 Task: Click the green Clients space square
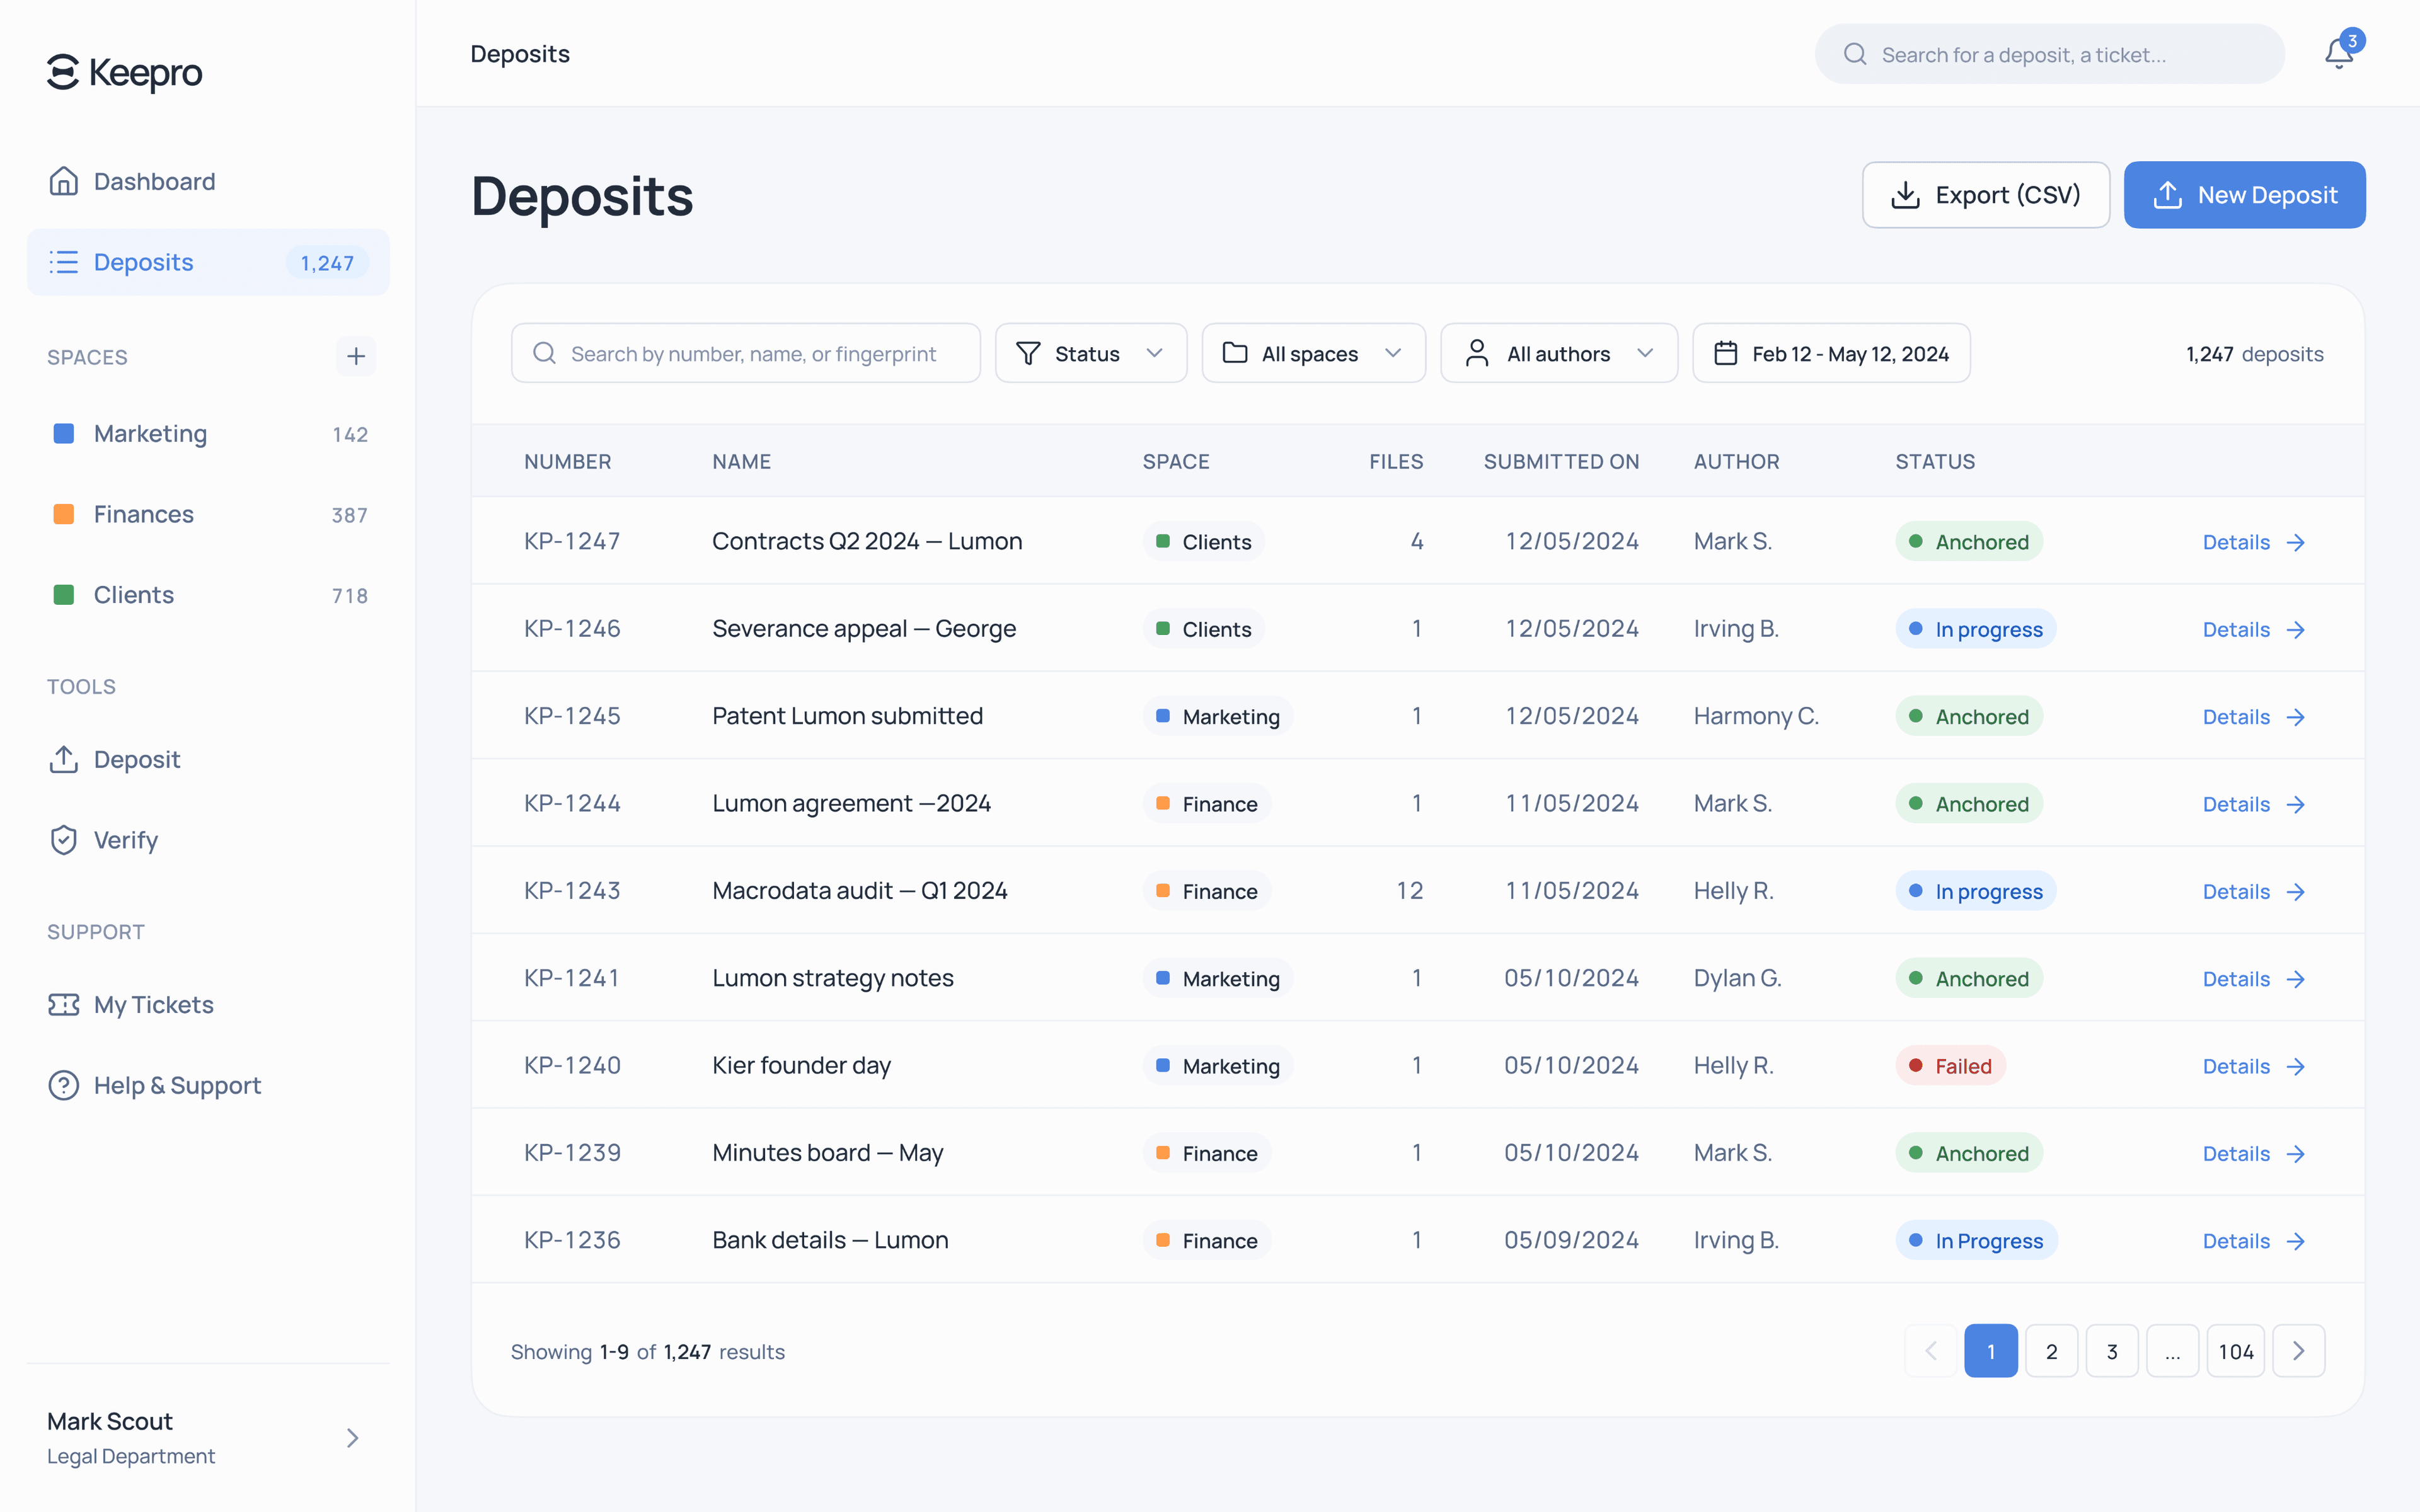[x=63, y=595]
